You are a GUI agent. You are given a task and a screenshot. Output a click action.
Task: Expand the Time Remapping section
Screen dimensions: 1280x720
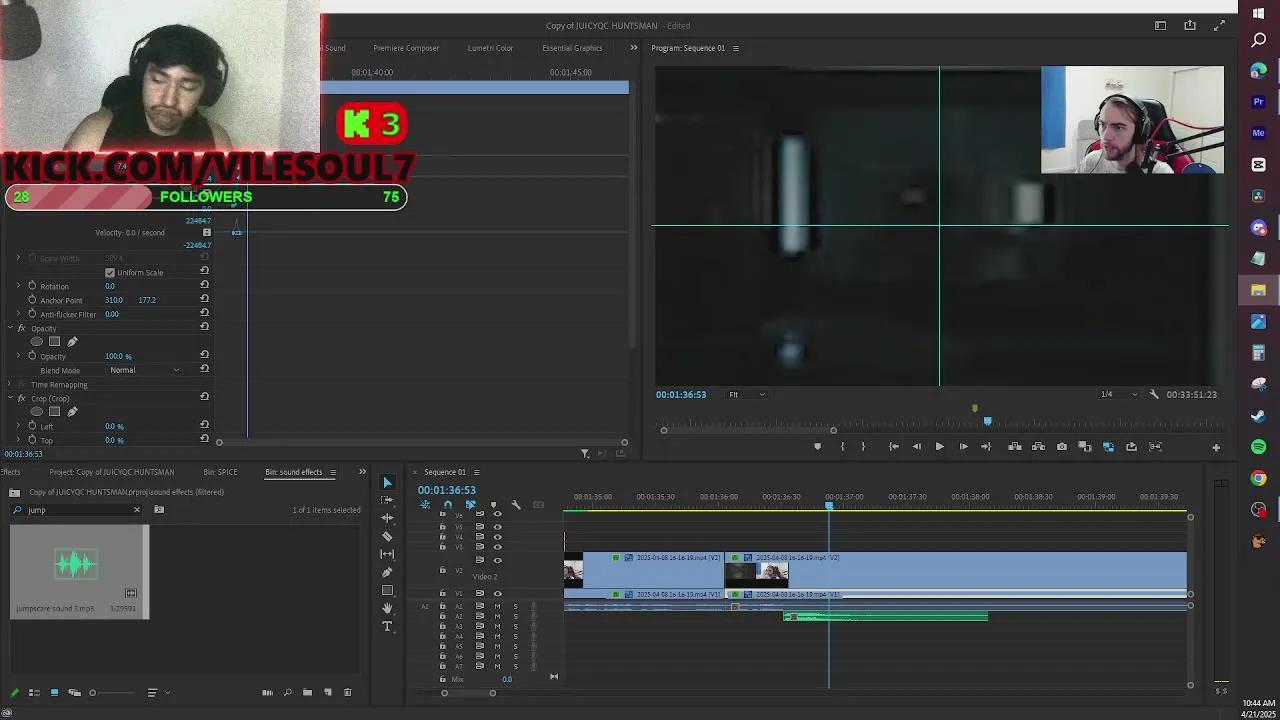(x=9, y=384)
